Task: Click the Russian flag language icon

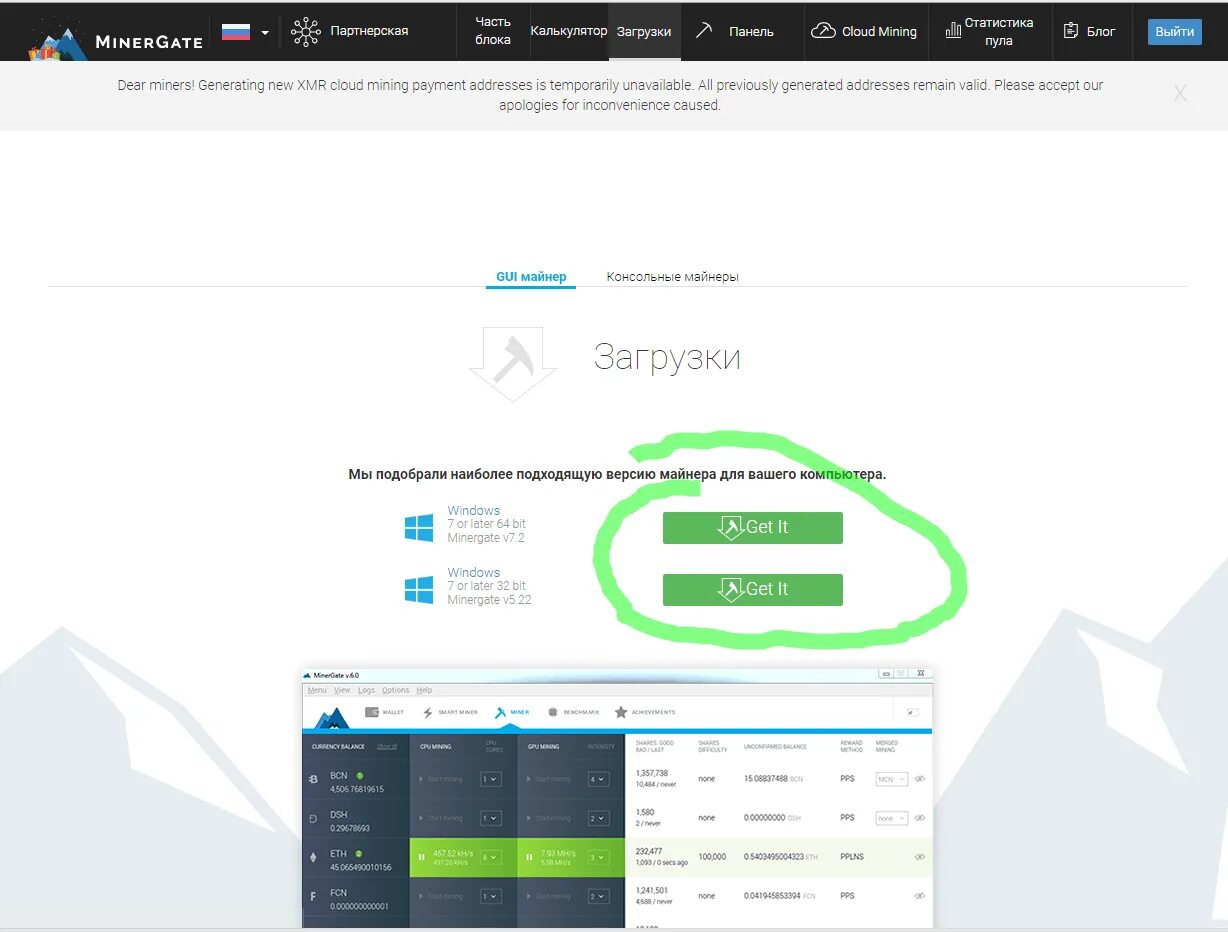Action: (236, 31)
